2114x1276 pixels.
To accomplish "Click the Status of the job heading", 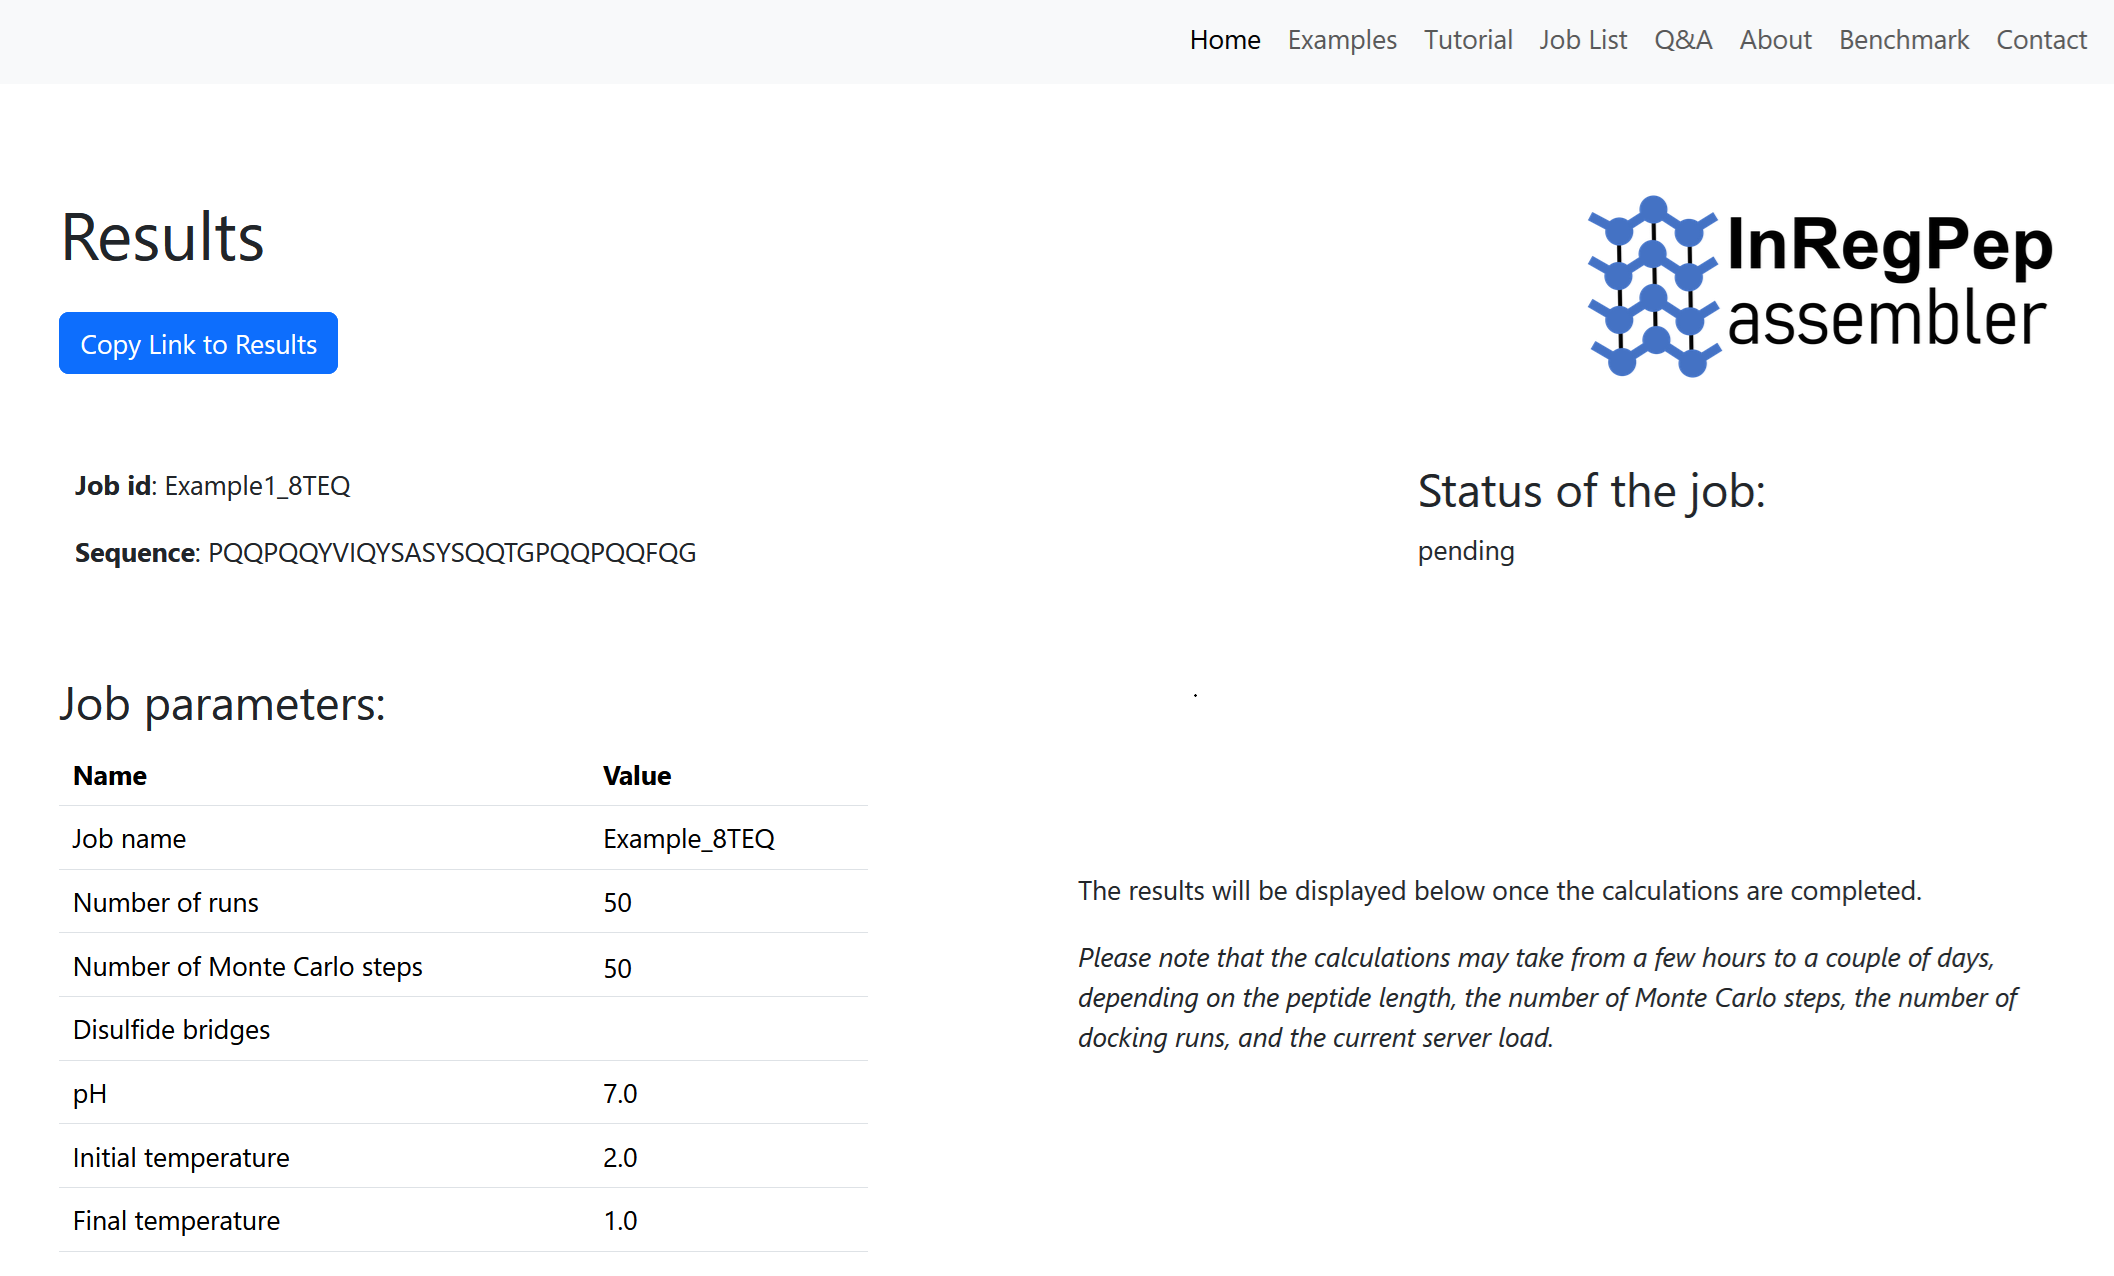I will pyautogui.click(x=1592, y=492).
